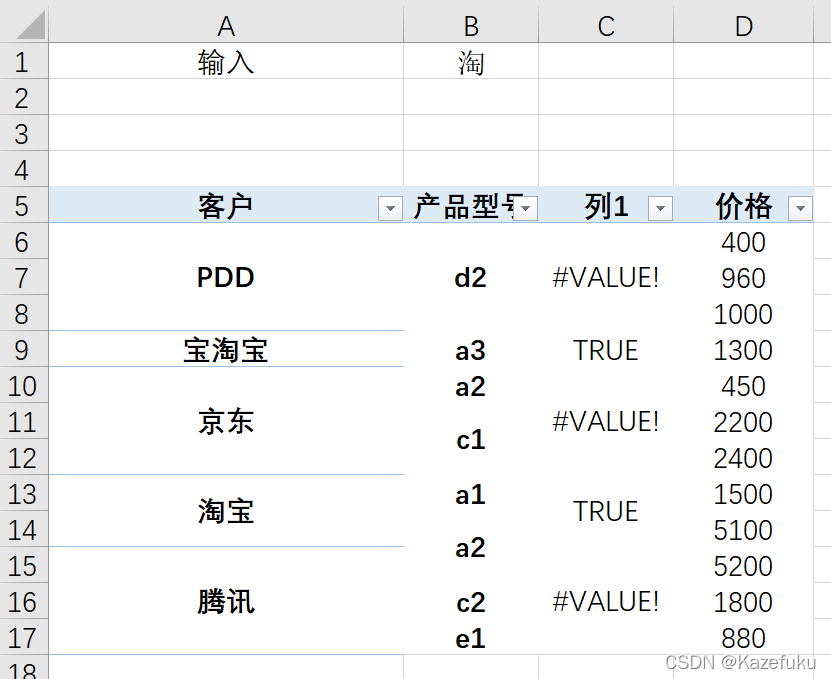Click #VALUE! cell beside PDD
This screenshot has height=679, width=831.
(x=606, y=277)
